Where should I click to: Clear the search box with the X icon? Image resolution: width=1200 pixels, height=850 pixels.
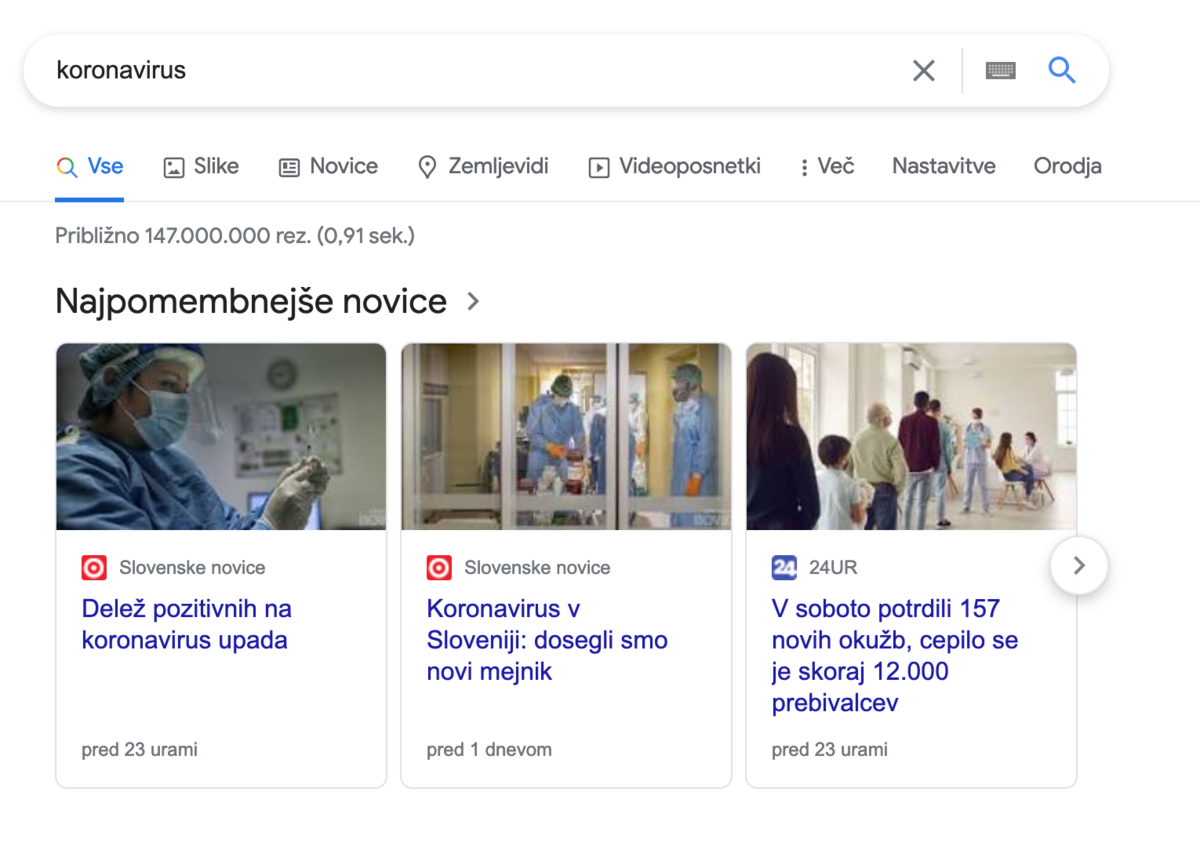pyautogui.click(x=923, y=71)
